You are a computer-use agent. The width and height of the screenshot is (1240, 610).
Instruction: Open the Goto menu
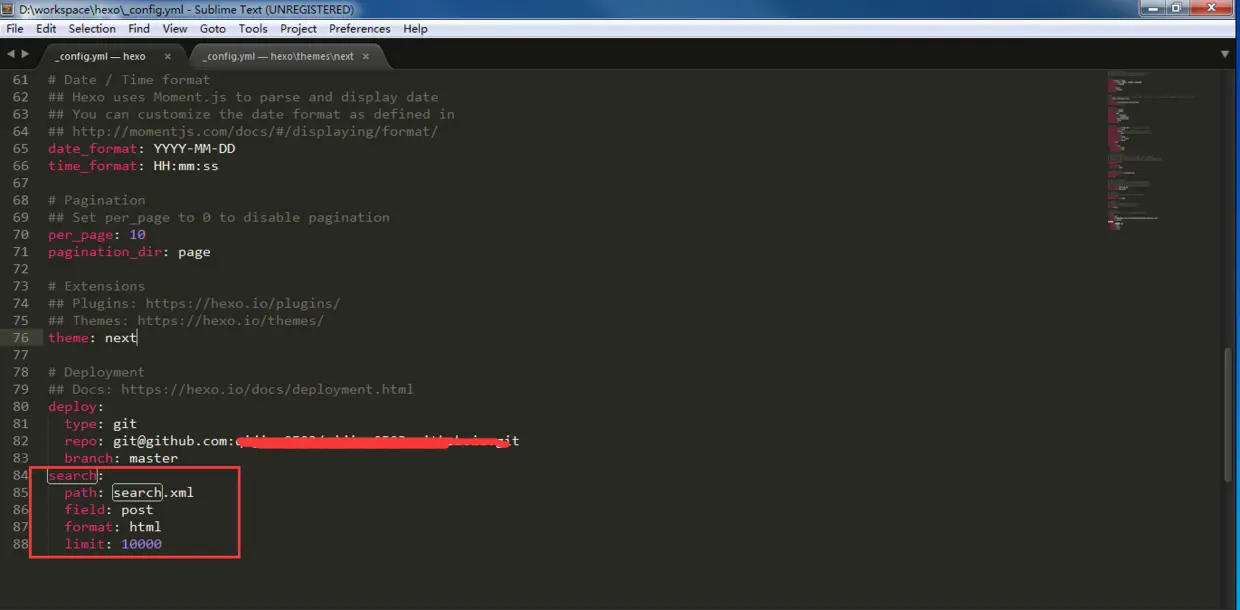[x=212, y=28]
